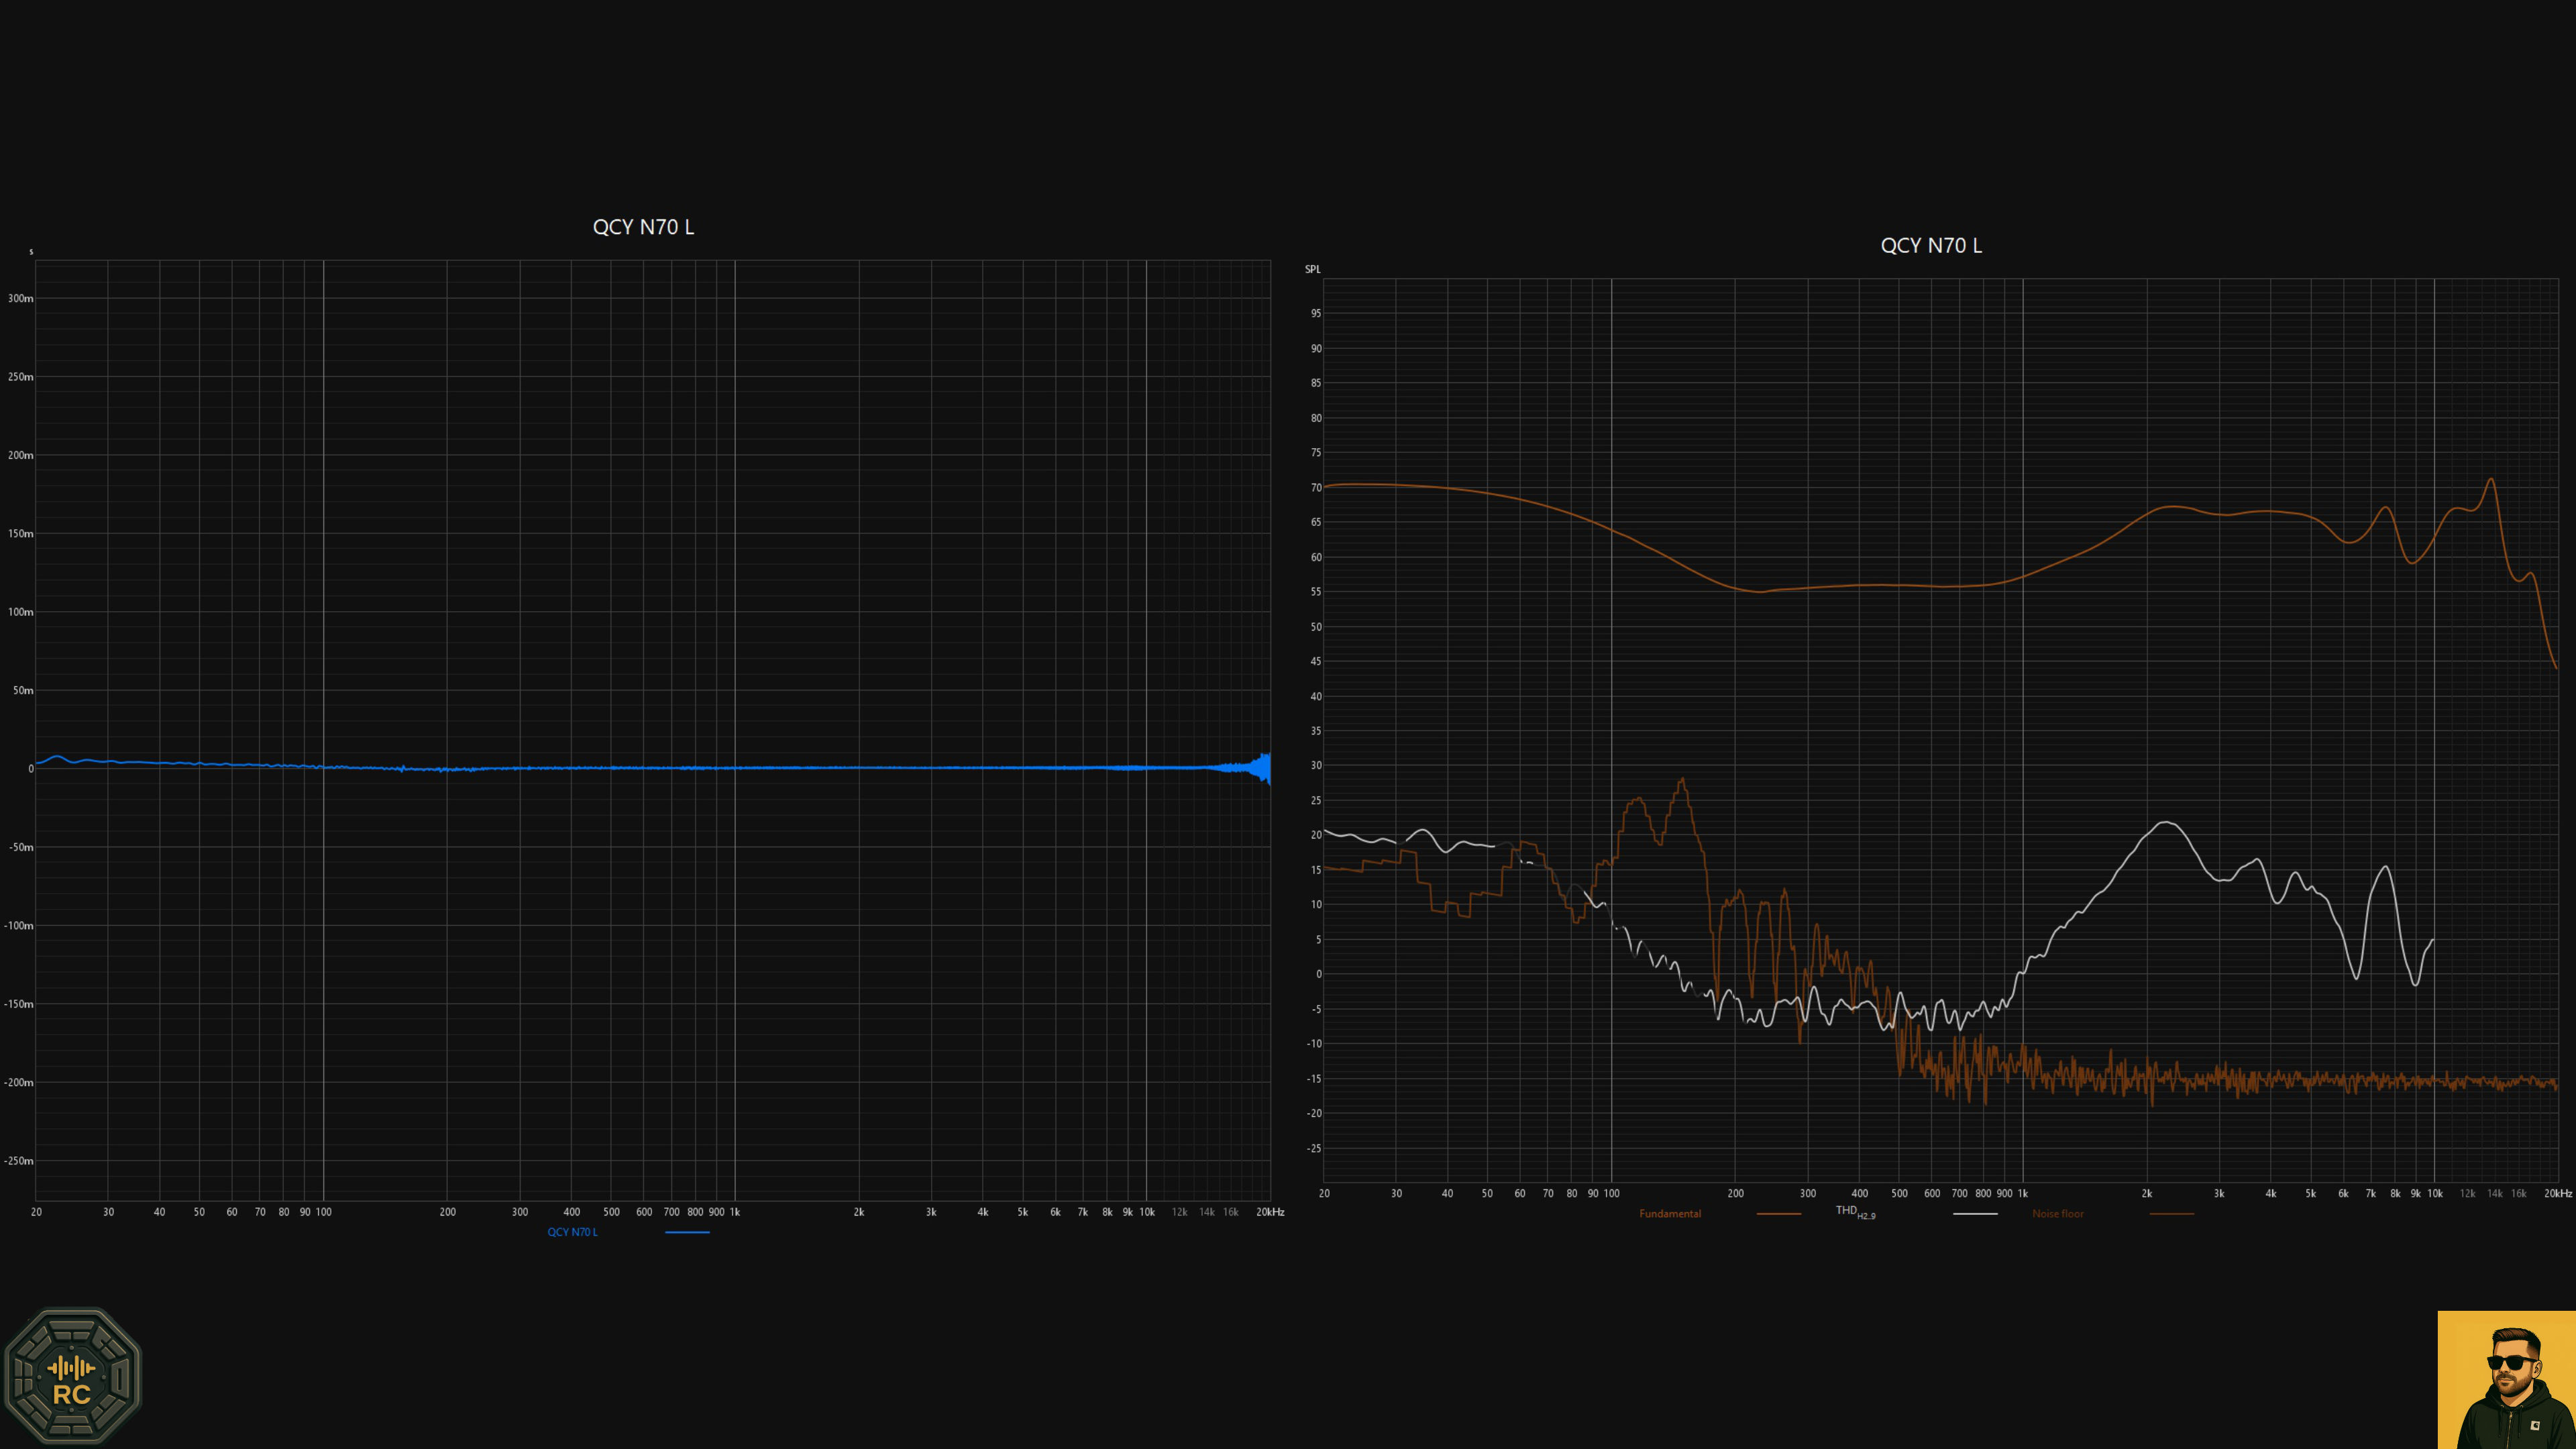The height and width of the screenshot is (1449, 2576).
Task: Click the sunglasses man avatar
Action: [x=2506, y=1379]
